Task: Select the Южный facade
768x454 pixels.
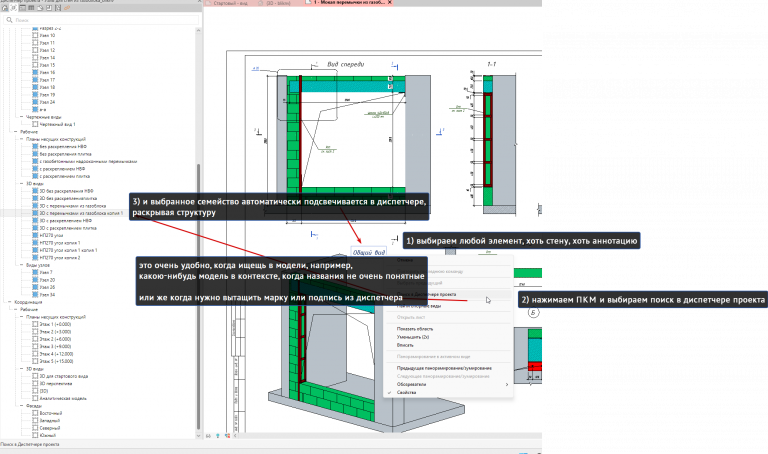Action: [x=48, y=435]
